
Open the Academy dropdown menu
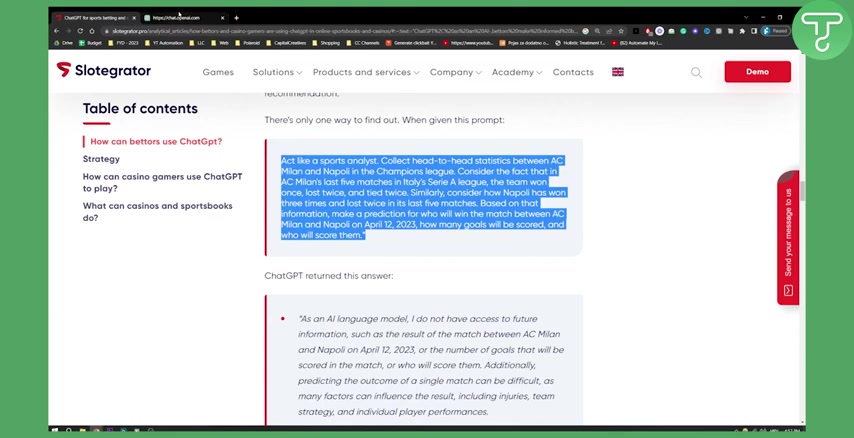tap(516, 72)
